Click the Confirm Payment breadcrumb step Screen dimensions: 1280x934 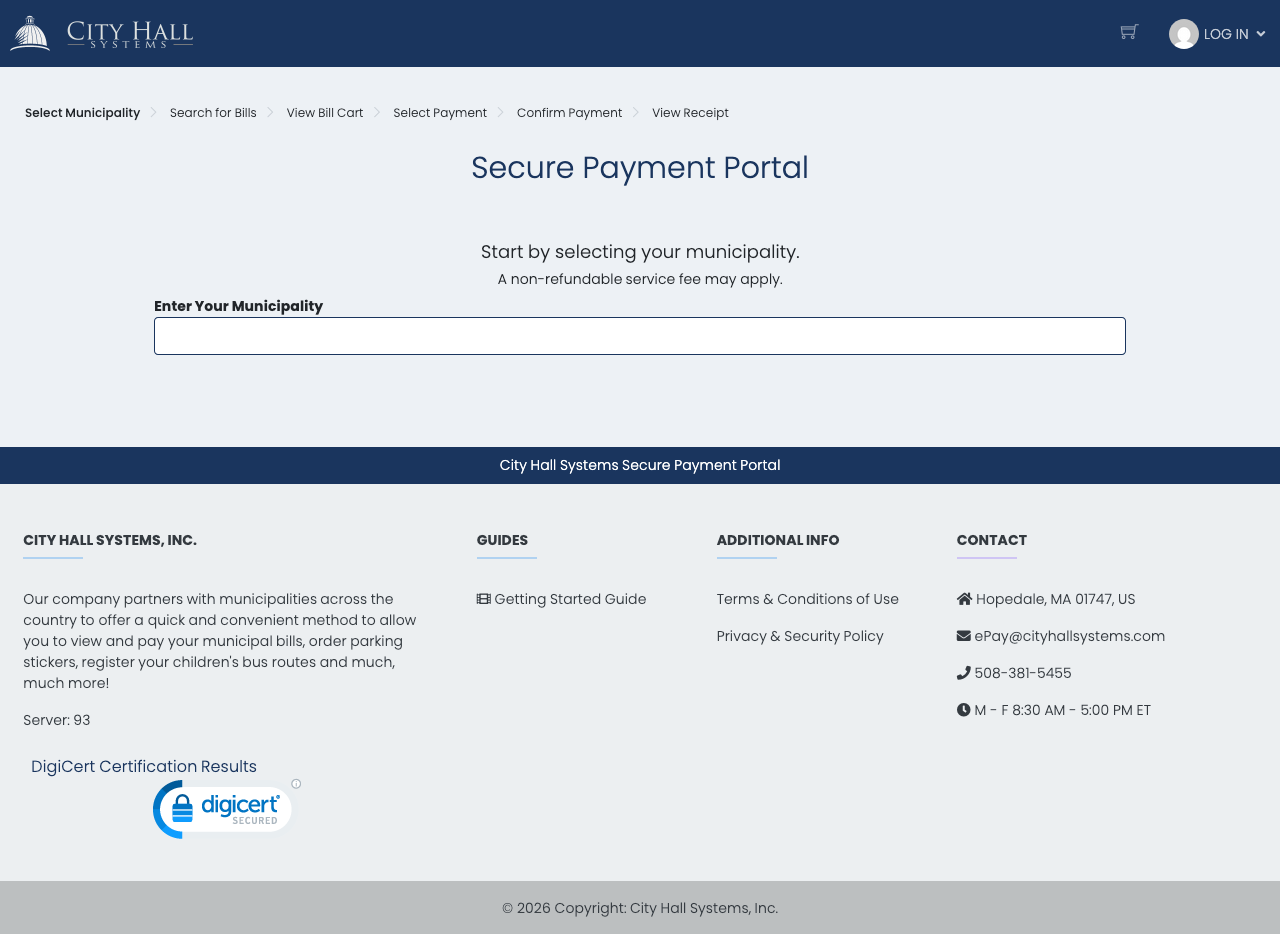(x=569, y=113)
